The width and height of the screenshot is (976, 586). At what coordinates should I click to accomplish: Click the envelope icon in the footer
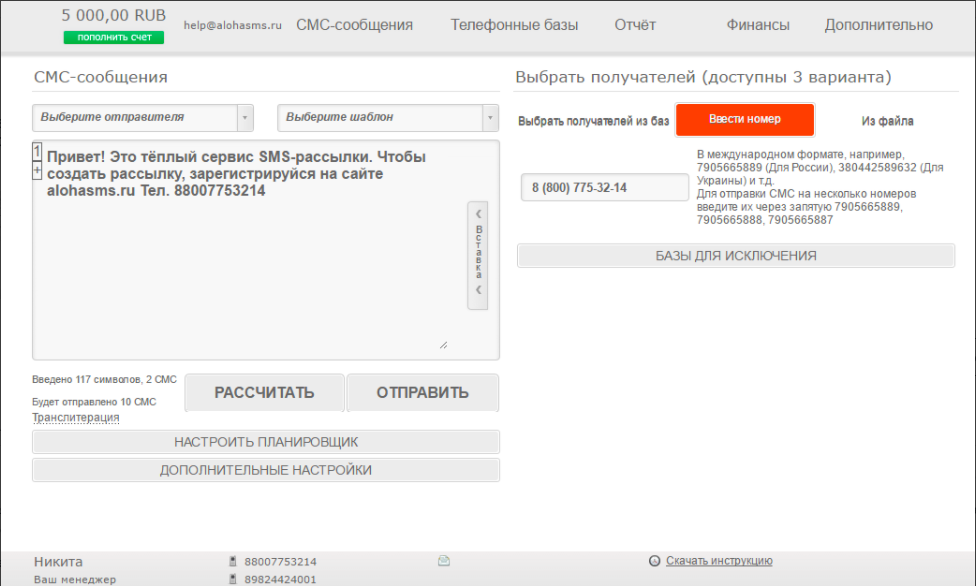(x=444, y=561)
